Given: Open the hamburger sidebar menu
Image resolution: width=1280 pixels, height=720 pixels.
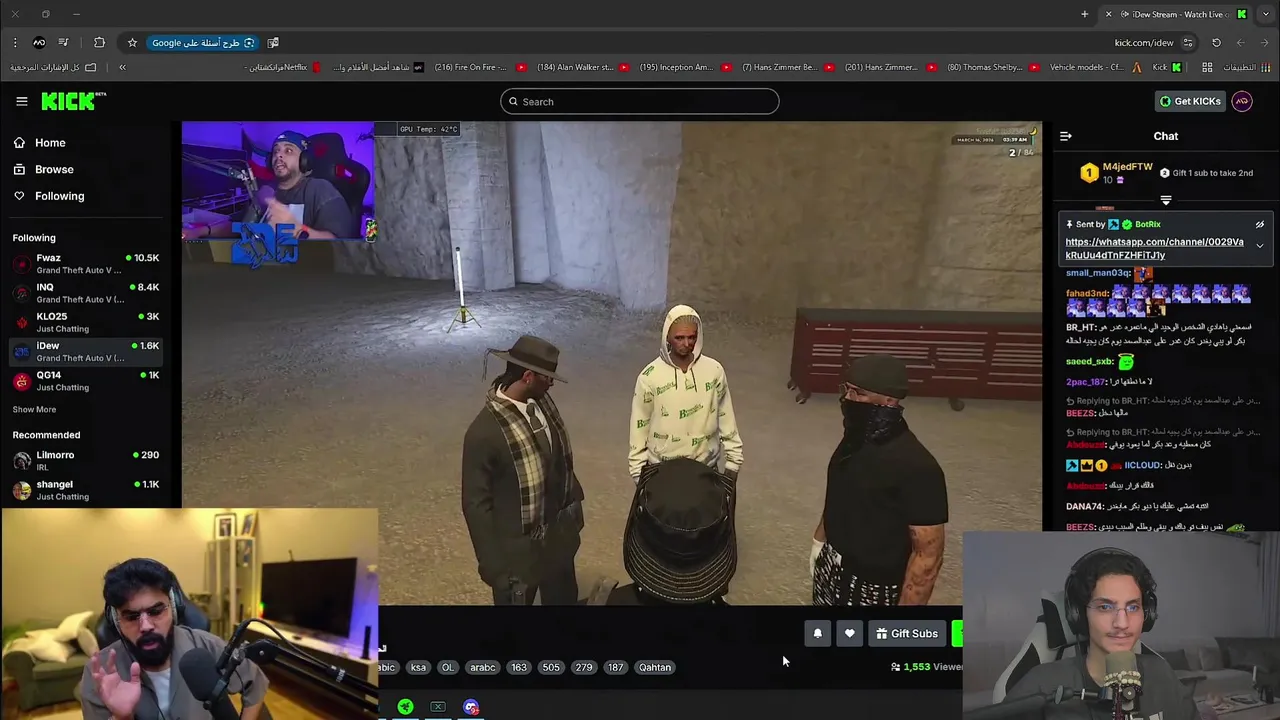Looking at the screenshot, I should tap(21, 101).
